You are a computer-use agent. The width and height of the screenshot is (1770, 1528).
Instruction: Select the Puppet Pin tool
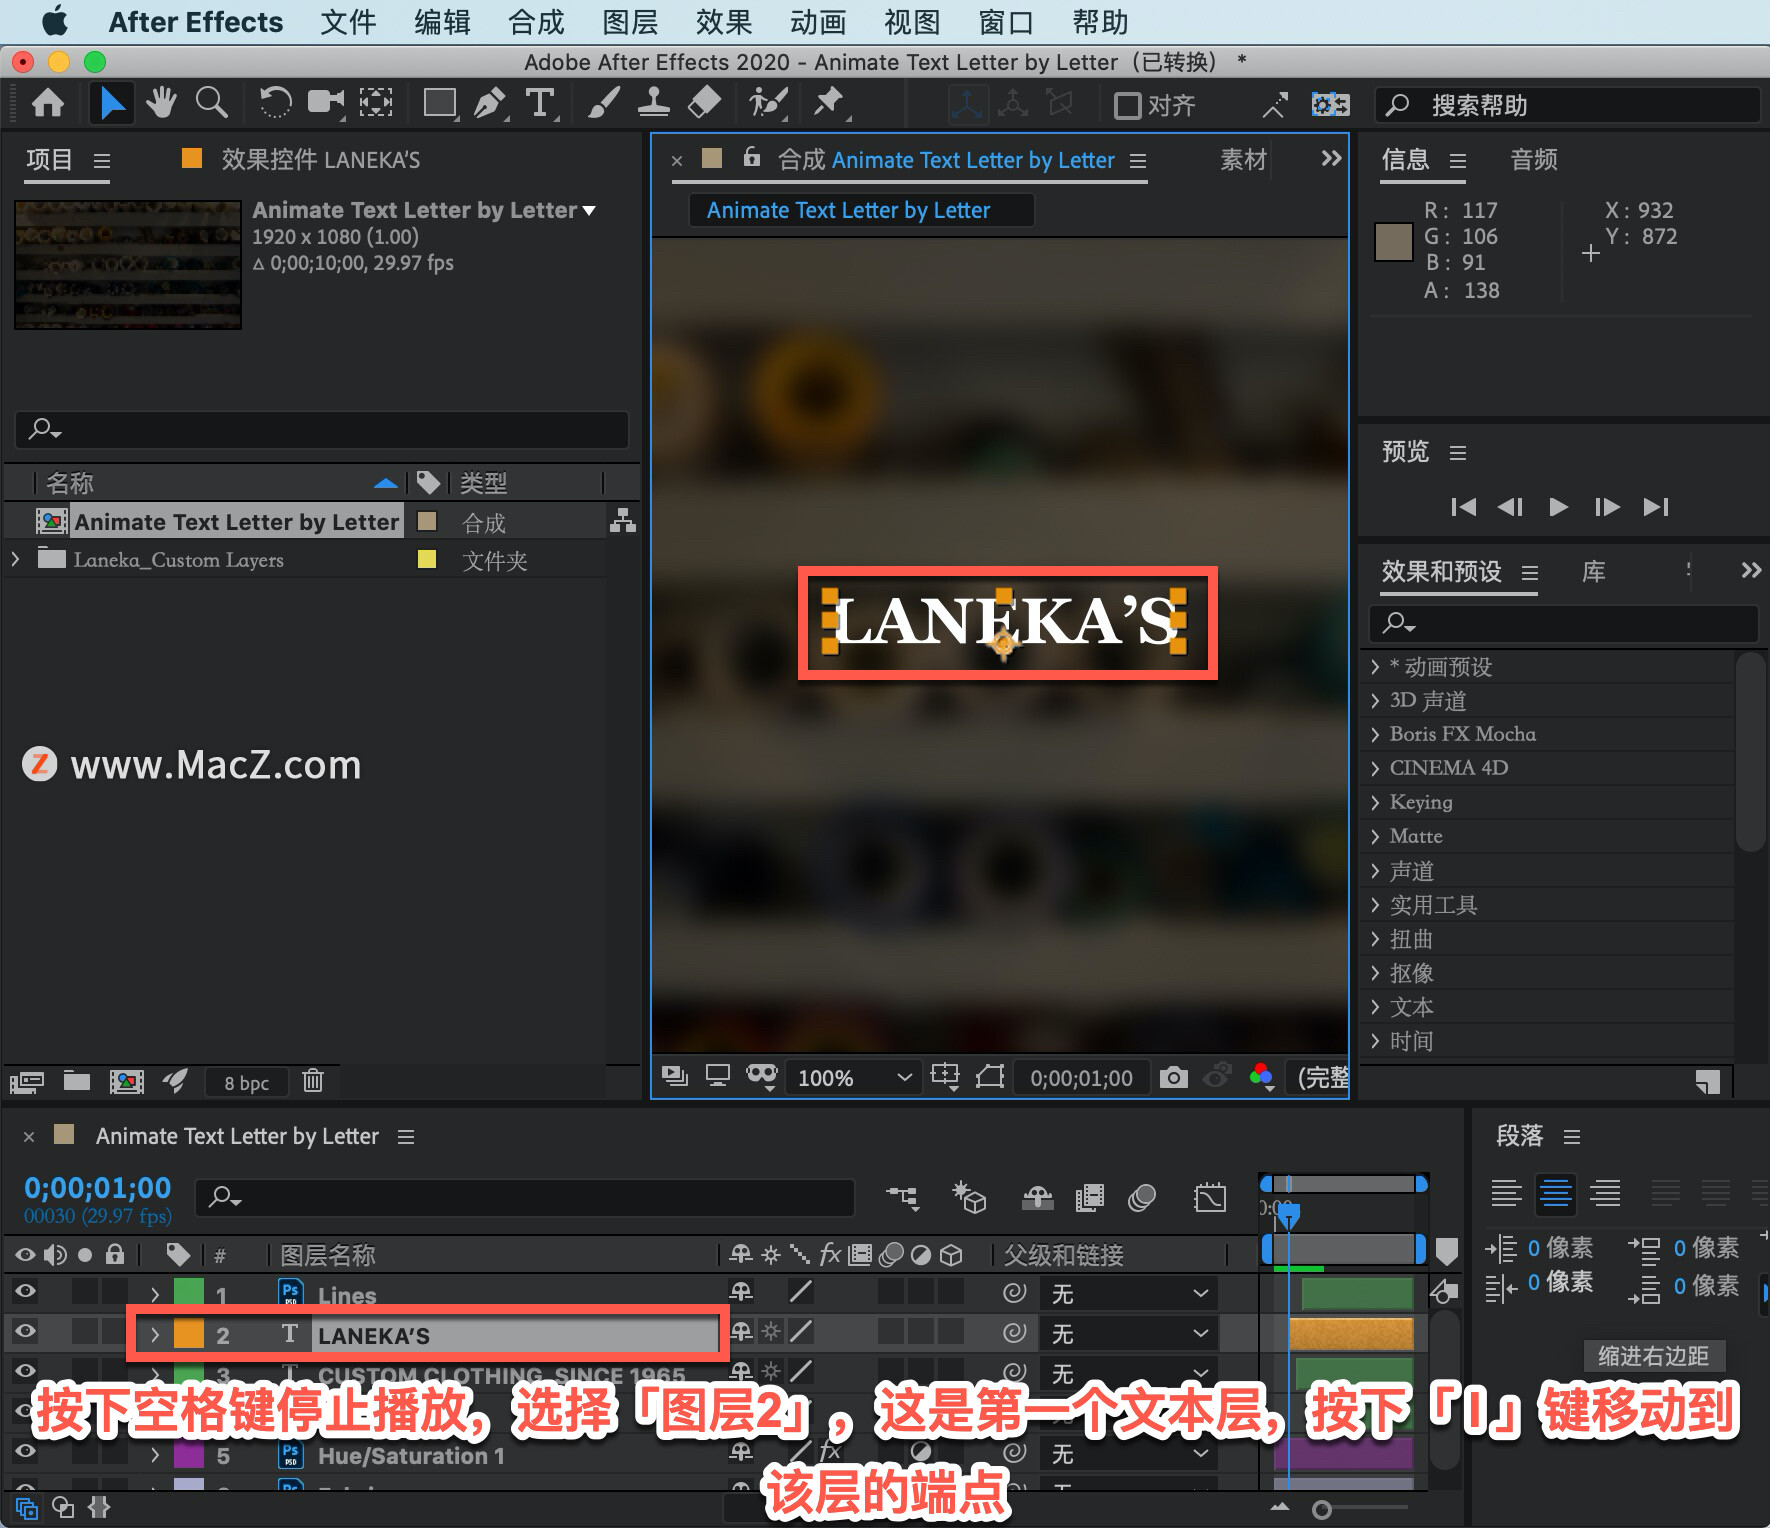click(828, 103)
